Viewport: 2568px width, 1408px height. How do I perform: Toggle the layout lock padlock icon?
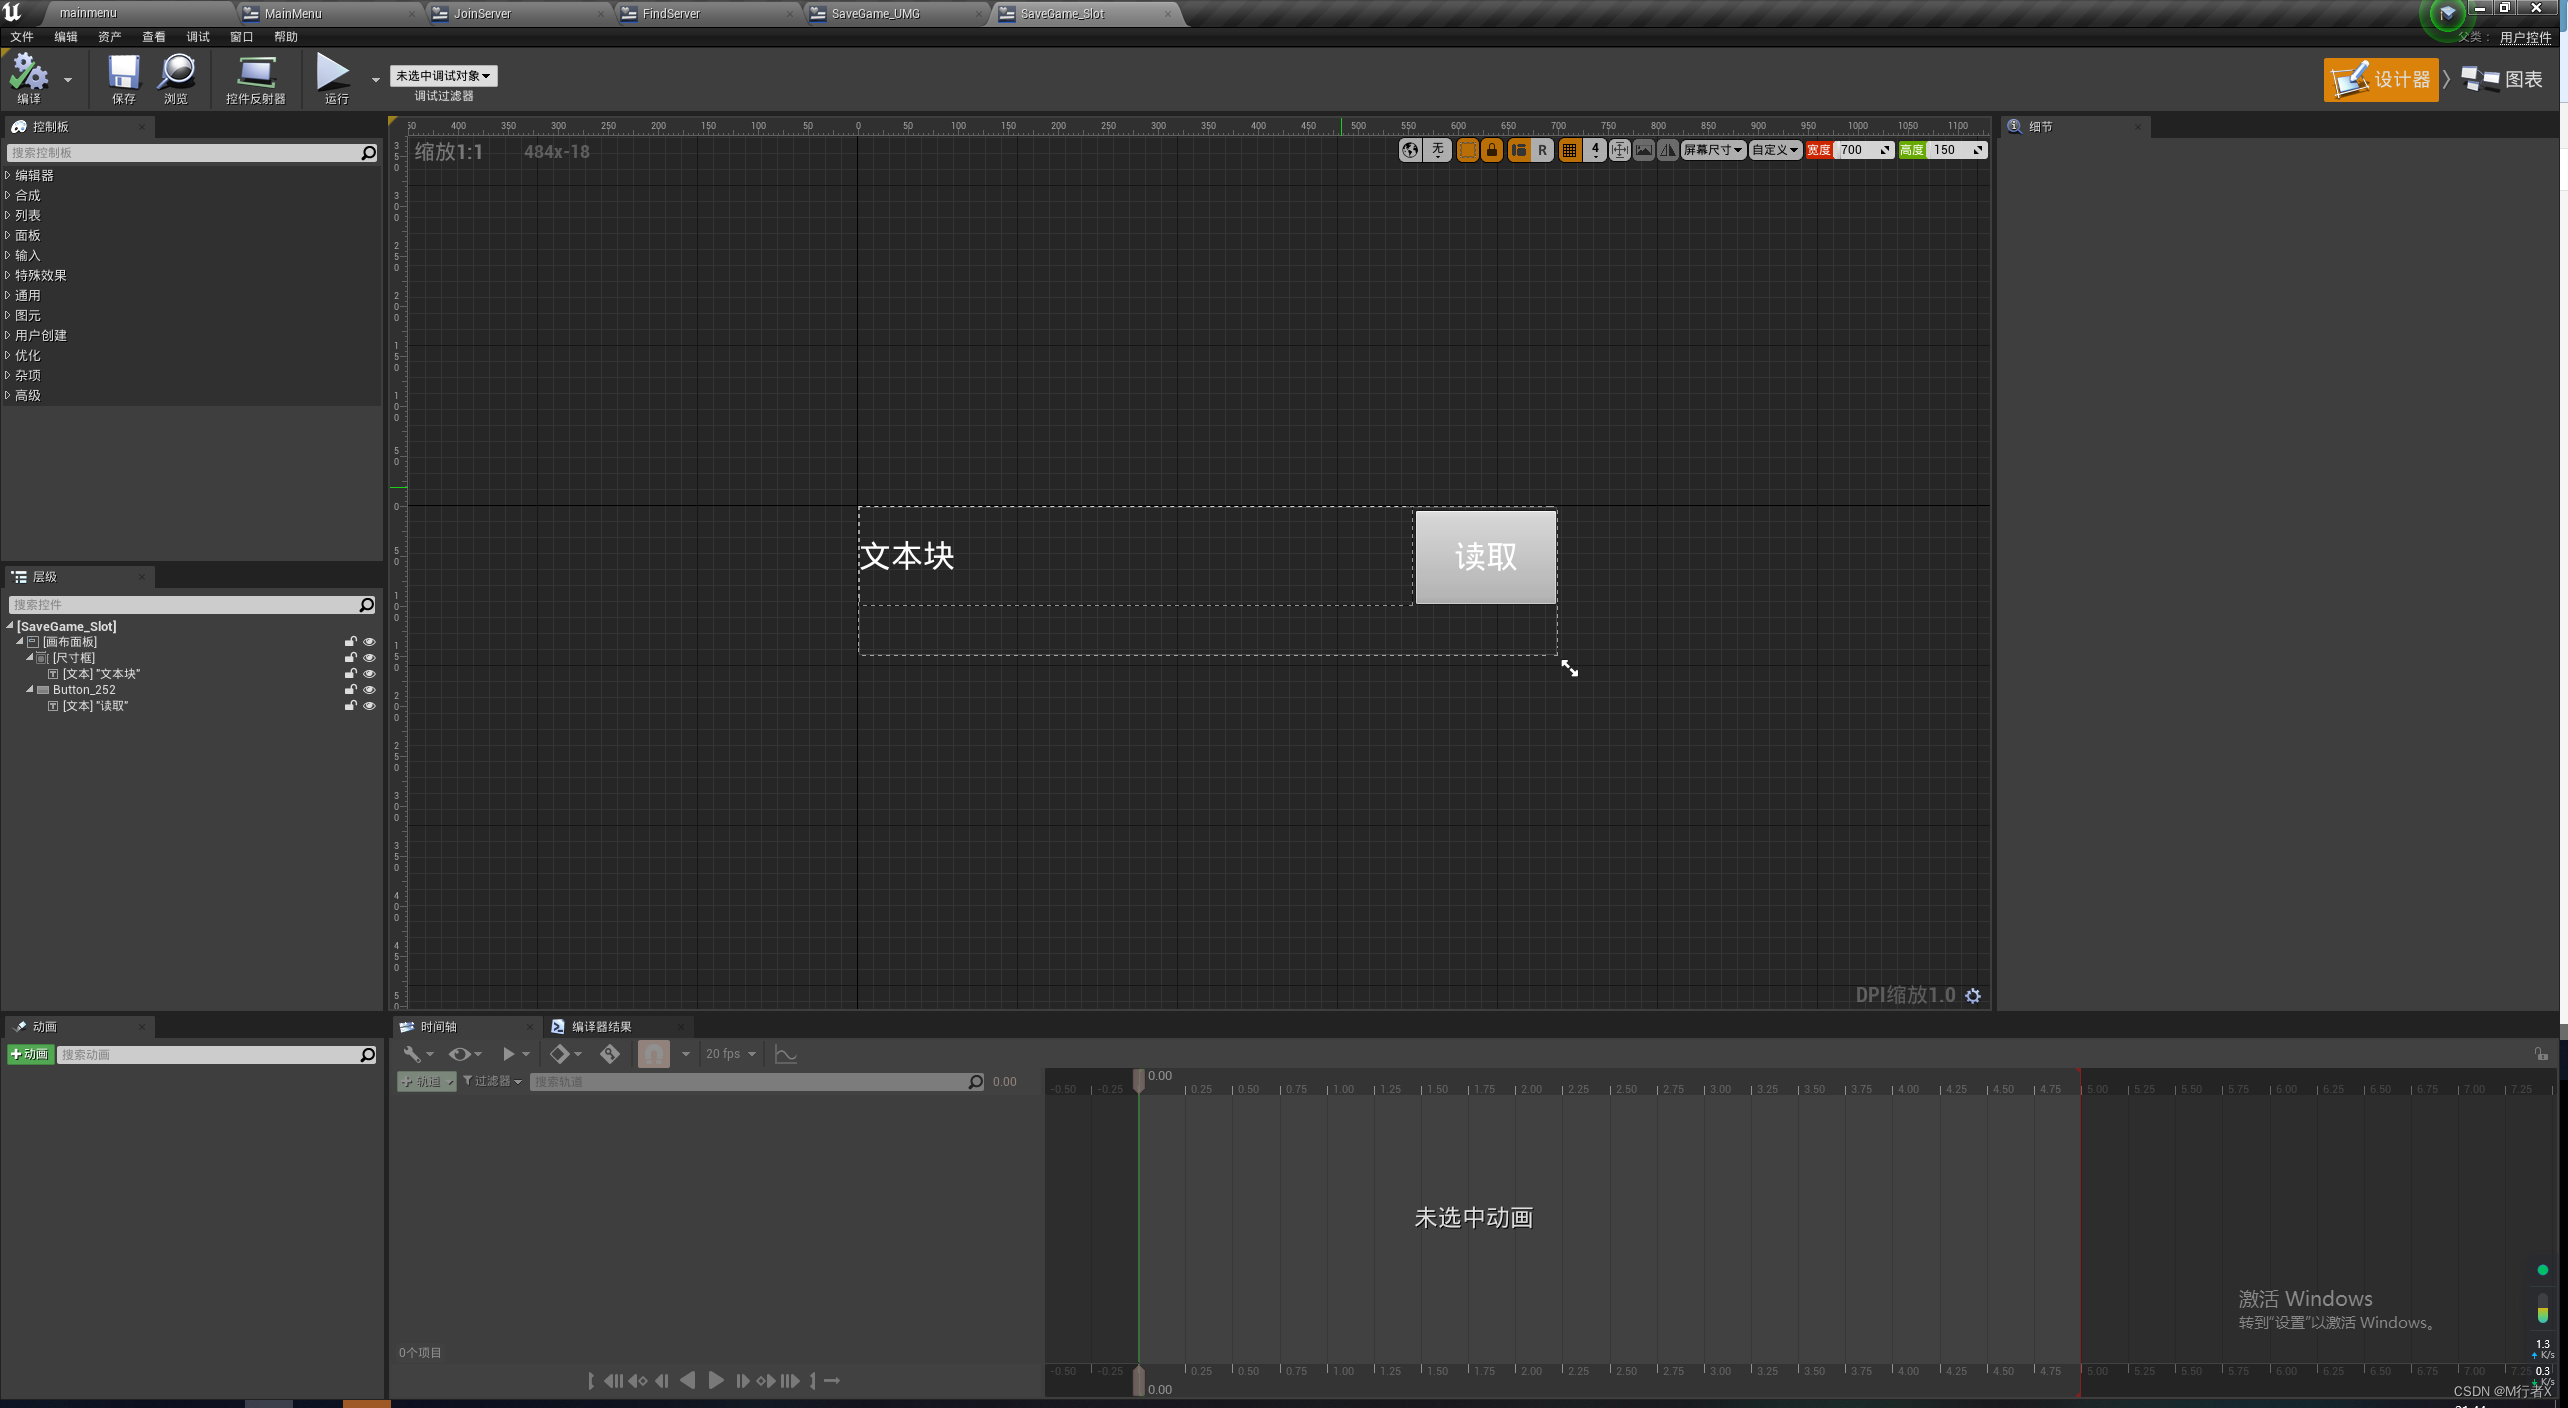pos(1492,150)
